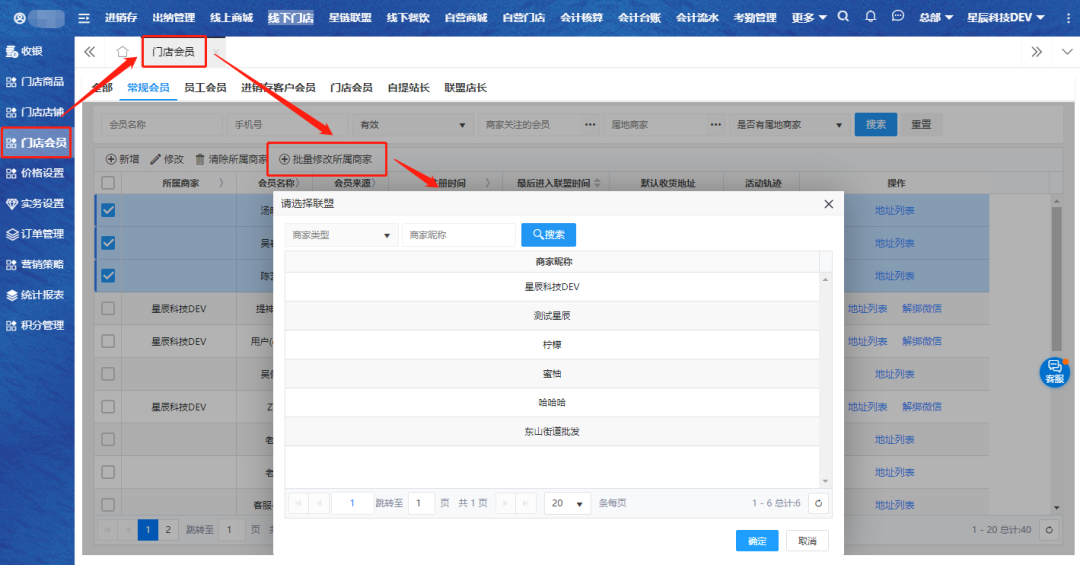Open the chat message bubble icon
The width and height of the screenshot is (1080, 565).
898,17
